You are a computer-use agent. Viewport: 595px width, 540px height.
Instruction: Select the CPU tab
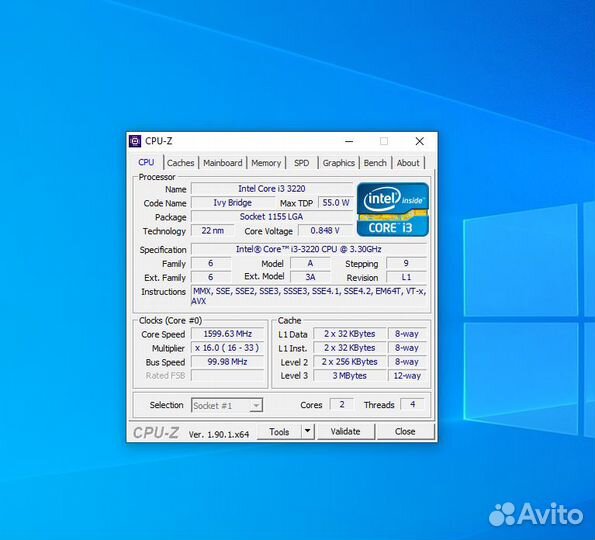tap(146, 162)
